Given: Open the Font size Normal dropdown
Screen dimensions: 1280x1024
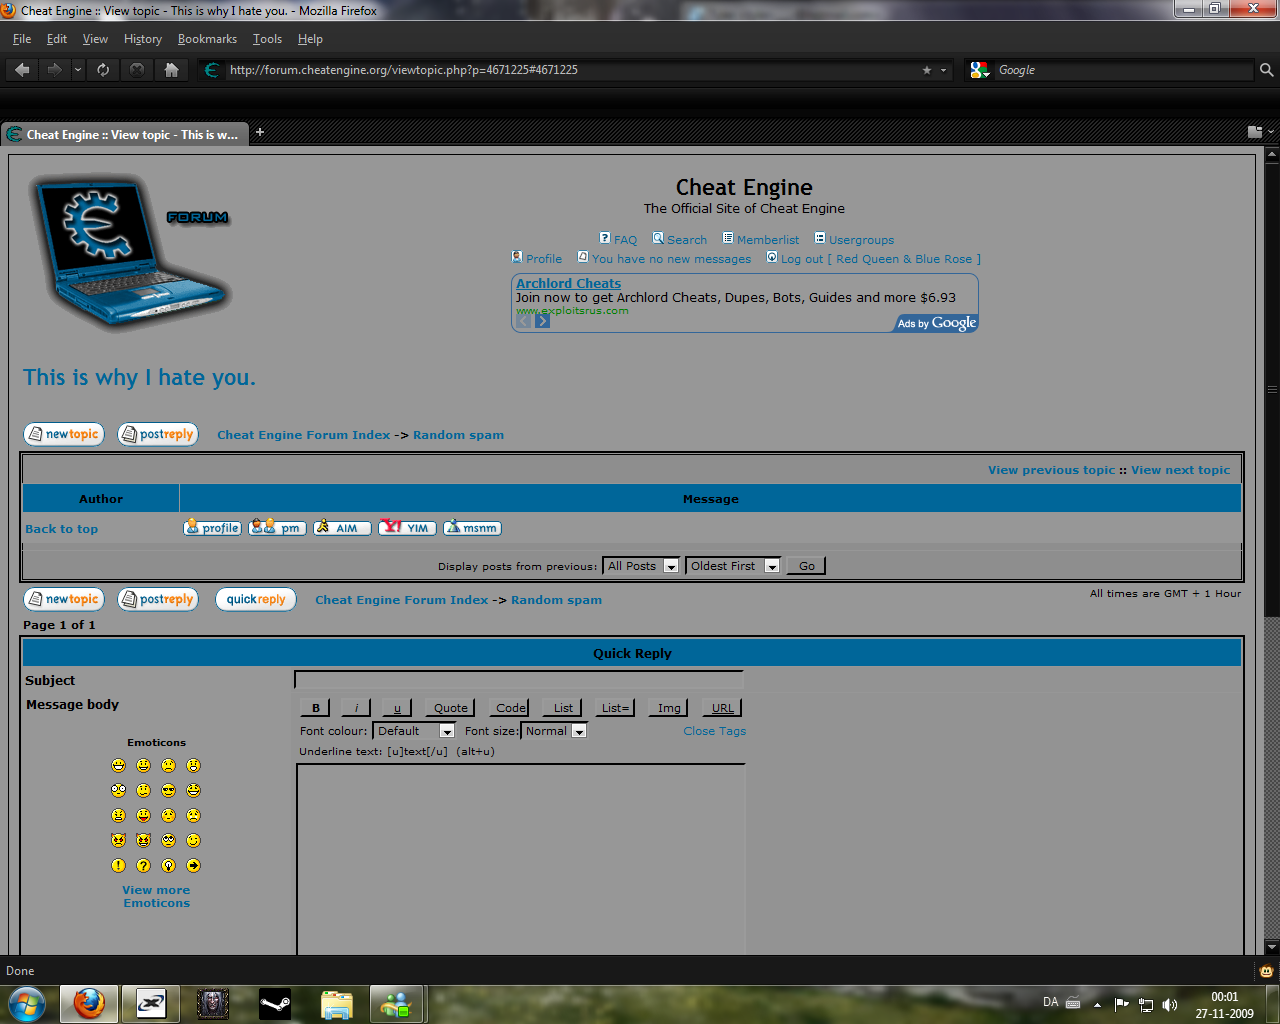Looking at the screenshot, I should point(554,731).
